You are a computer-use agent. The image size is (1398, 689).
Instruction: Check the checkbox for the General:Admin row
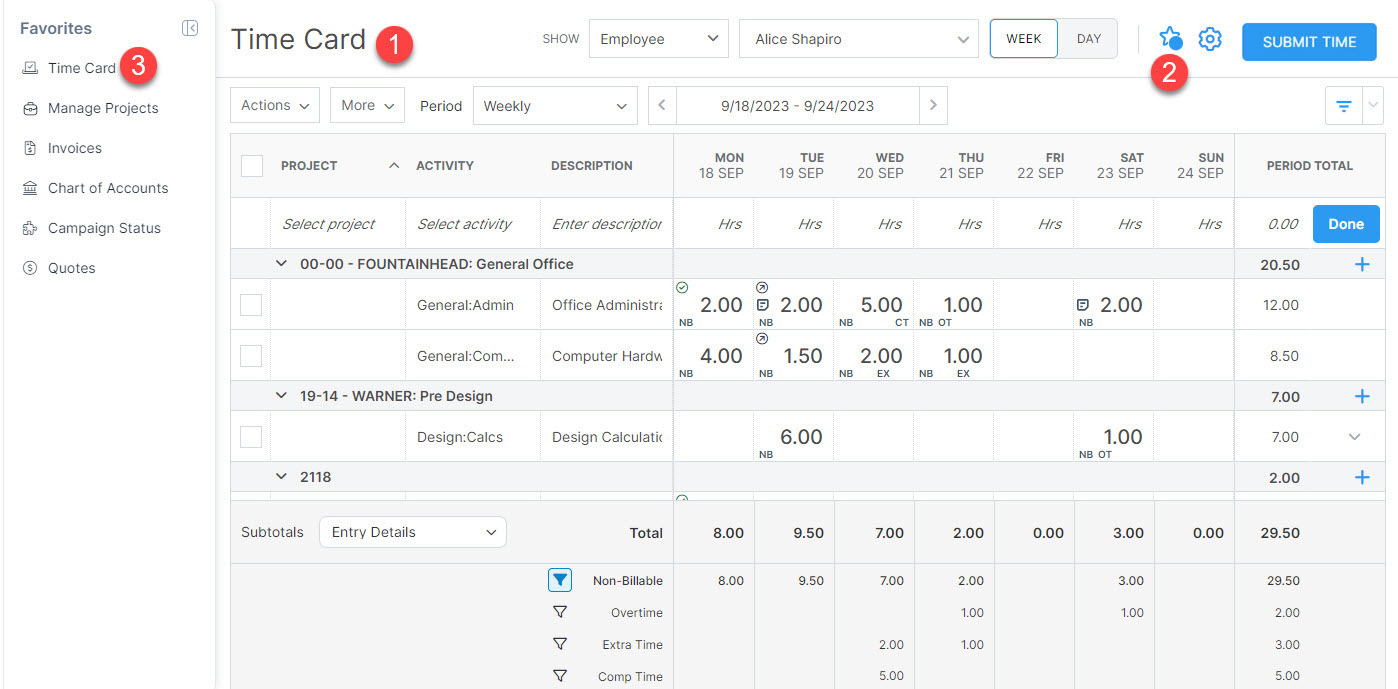pos(251,305)
